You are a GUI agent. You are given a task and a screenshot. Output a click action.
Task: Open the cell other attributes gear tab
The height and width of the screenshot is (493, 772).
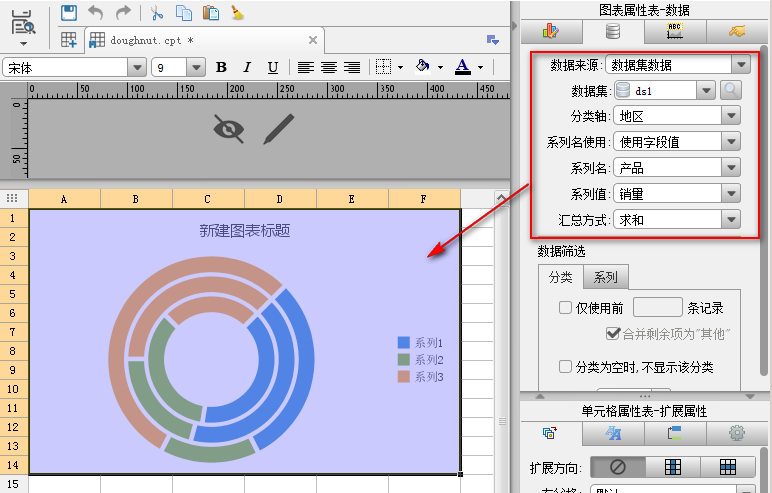(x=737, y=433)
